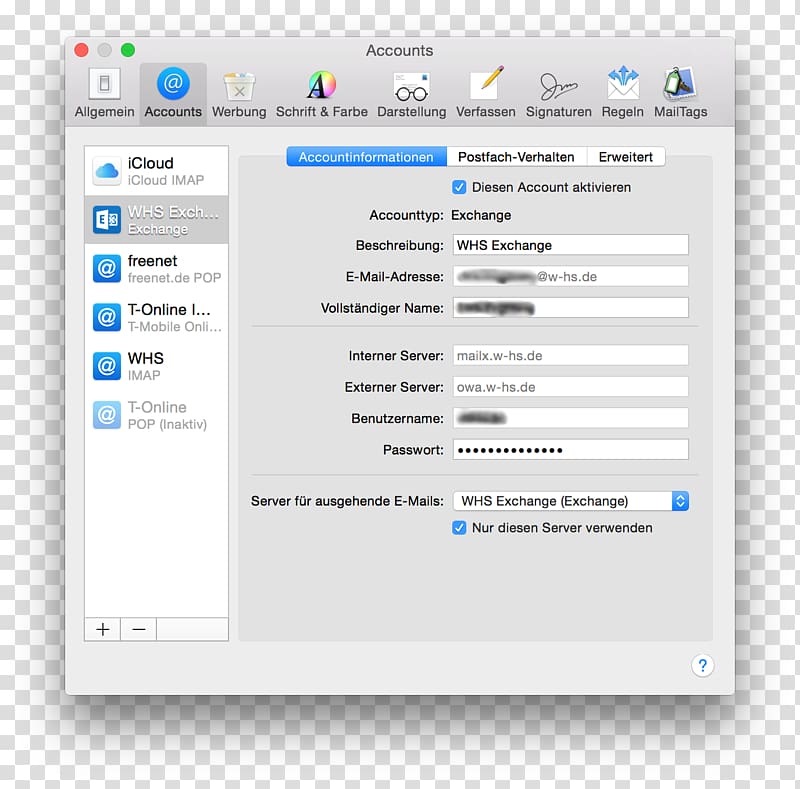
Task: Zoom the window with the green button
Action: coord(128,50)
